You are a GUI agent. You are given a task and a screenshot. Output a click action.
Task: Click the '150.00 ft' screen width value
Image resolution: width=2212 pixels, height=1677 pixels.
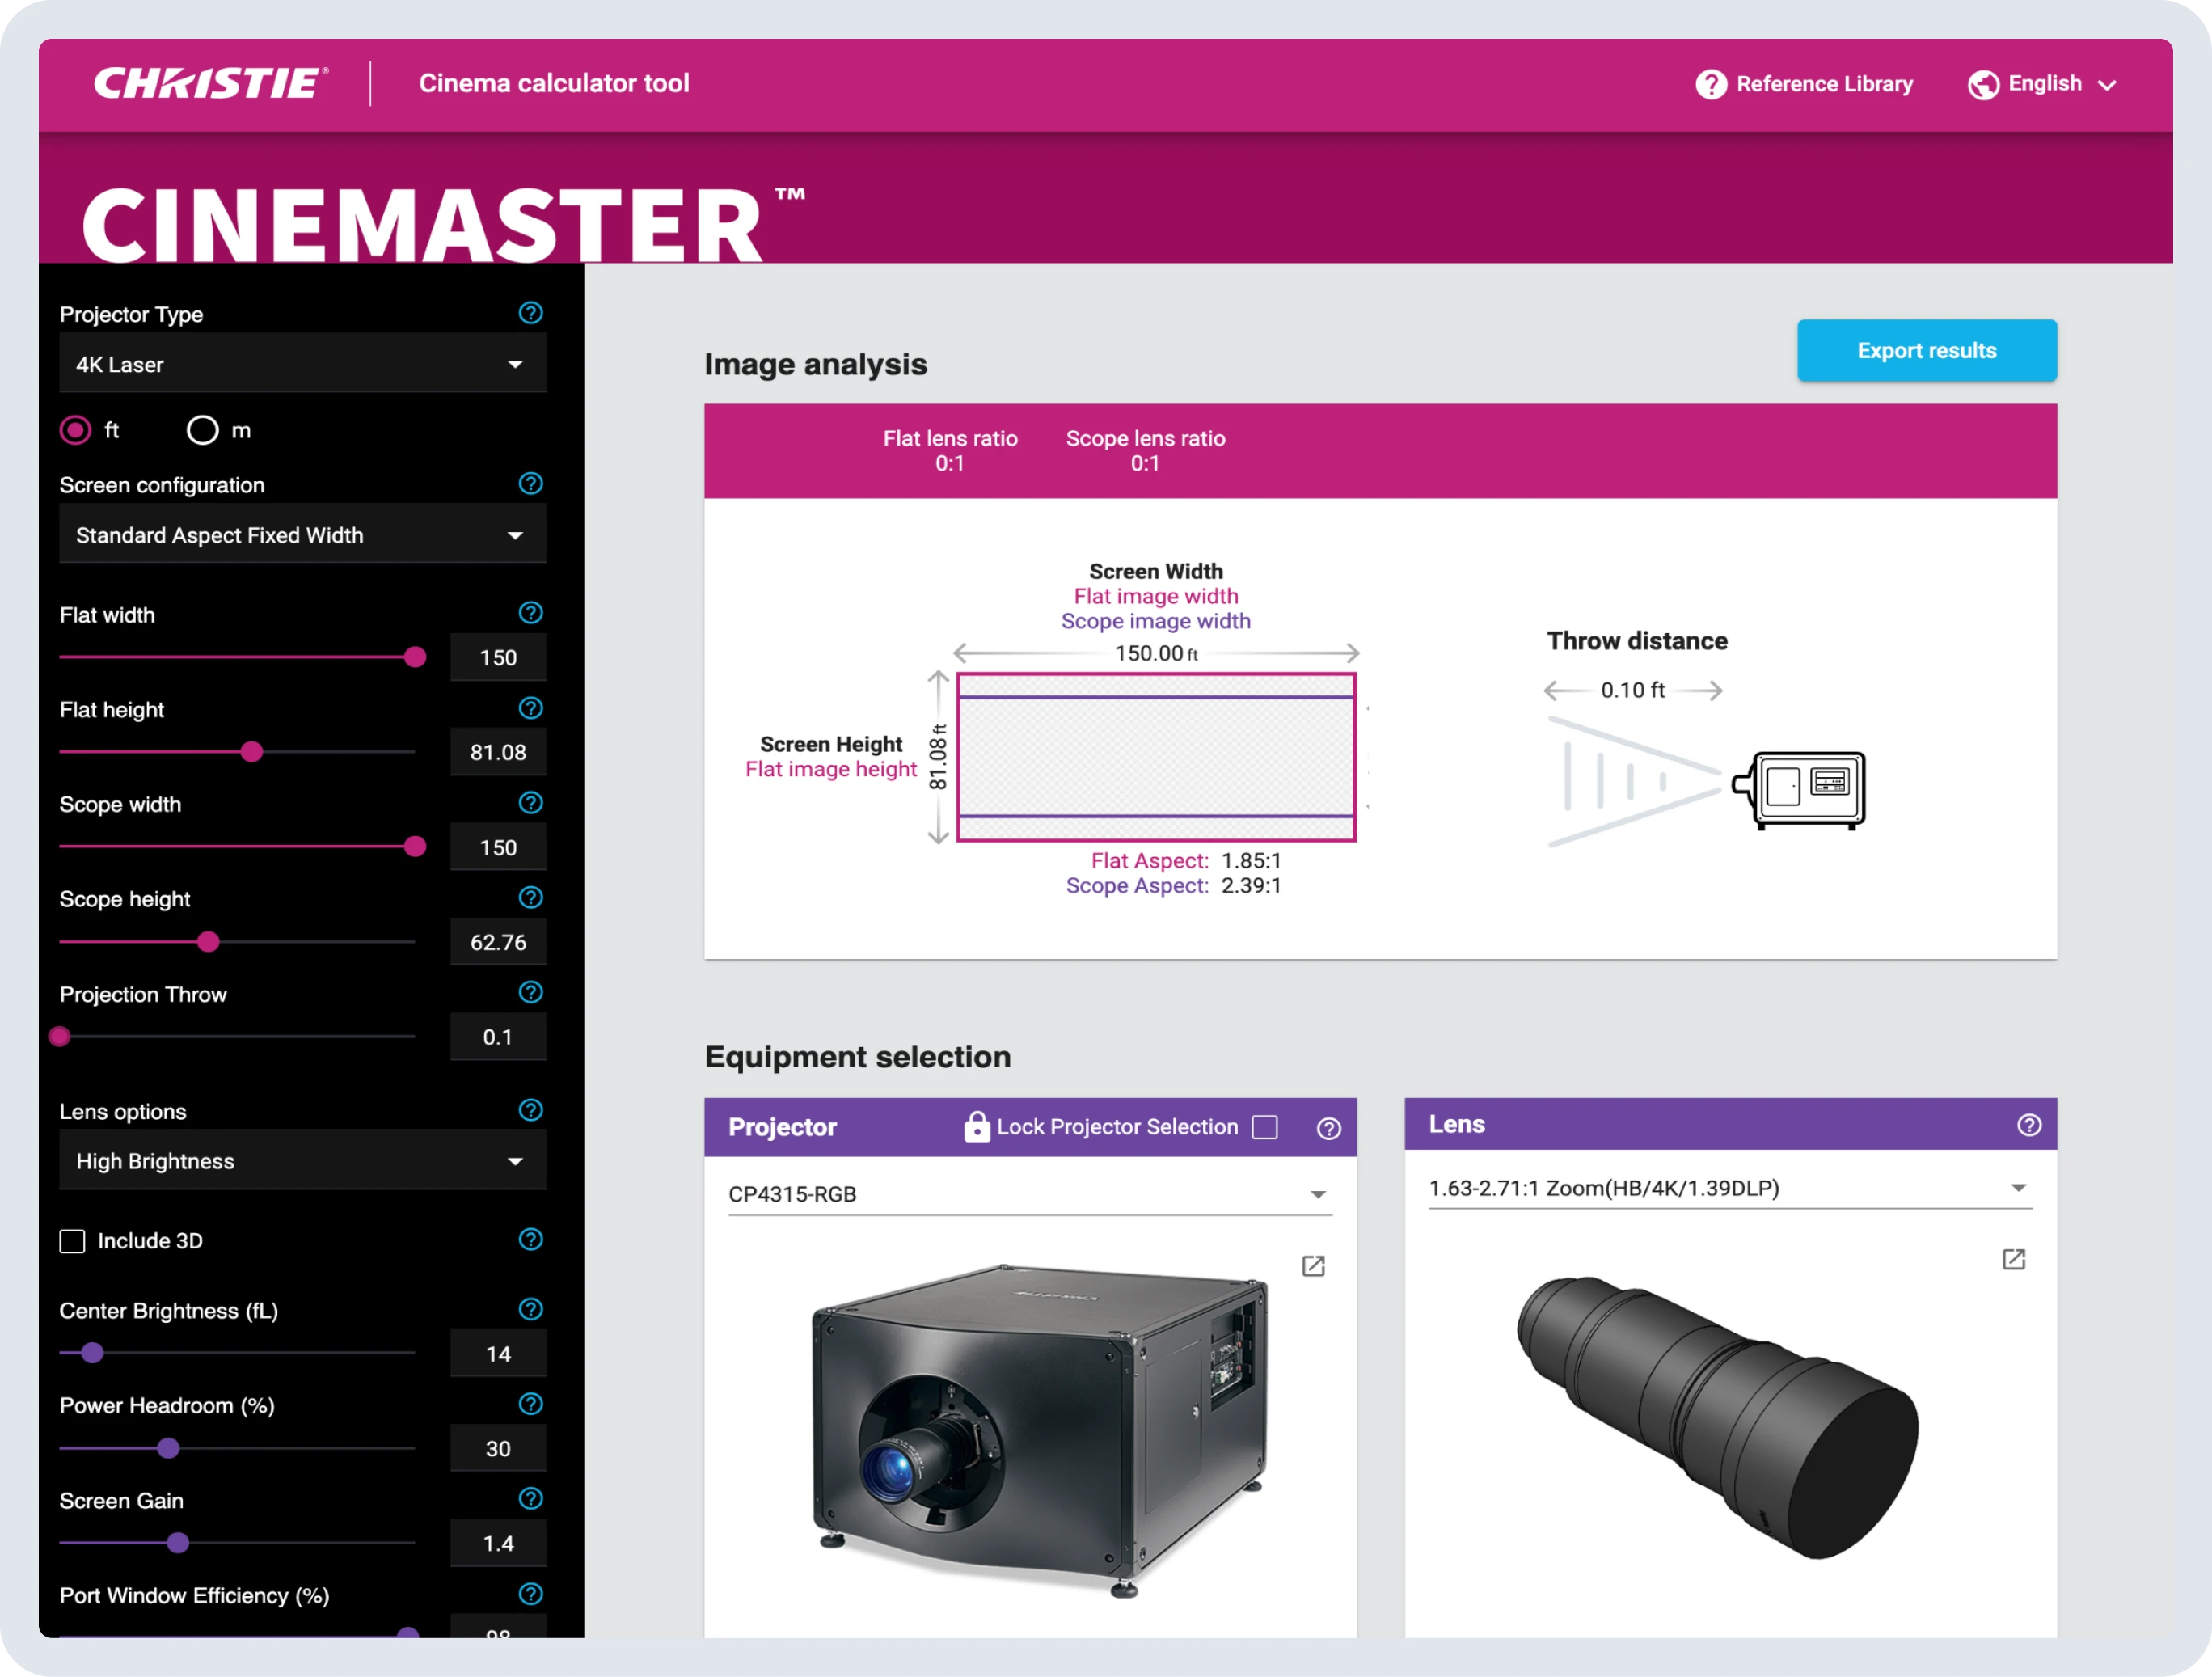pos(1156,653)
